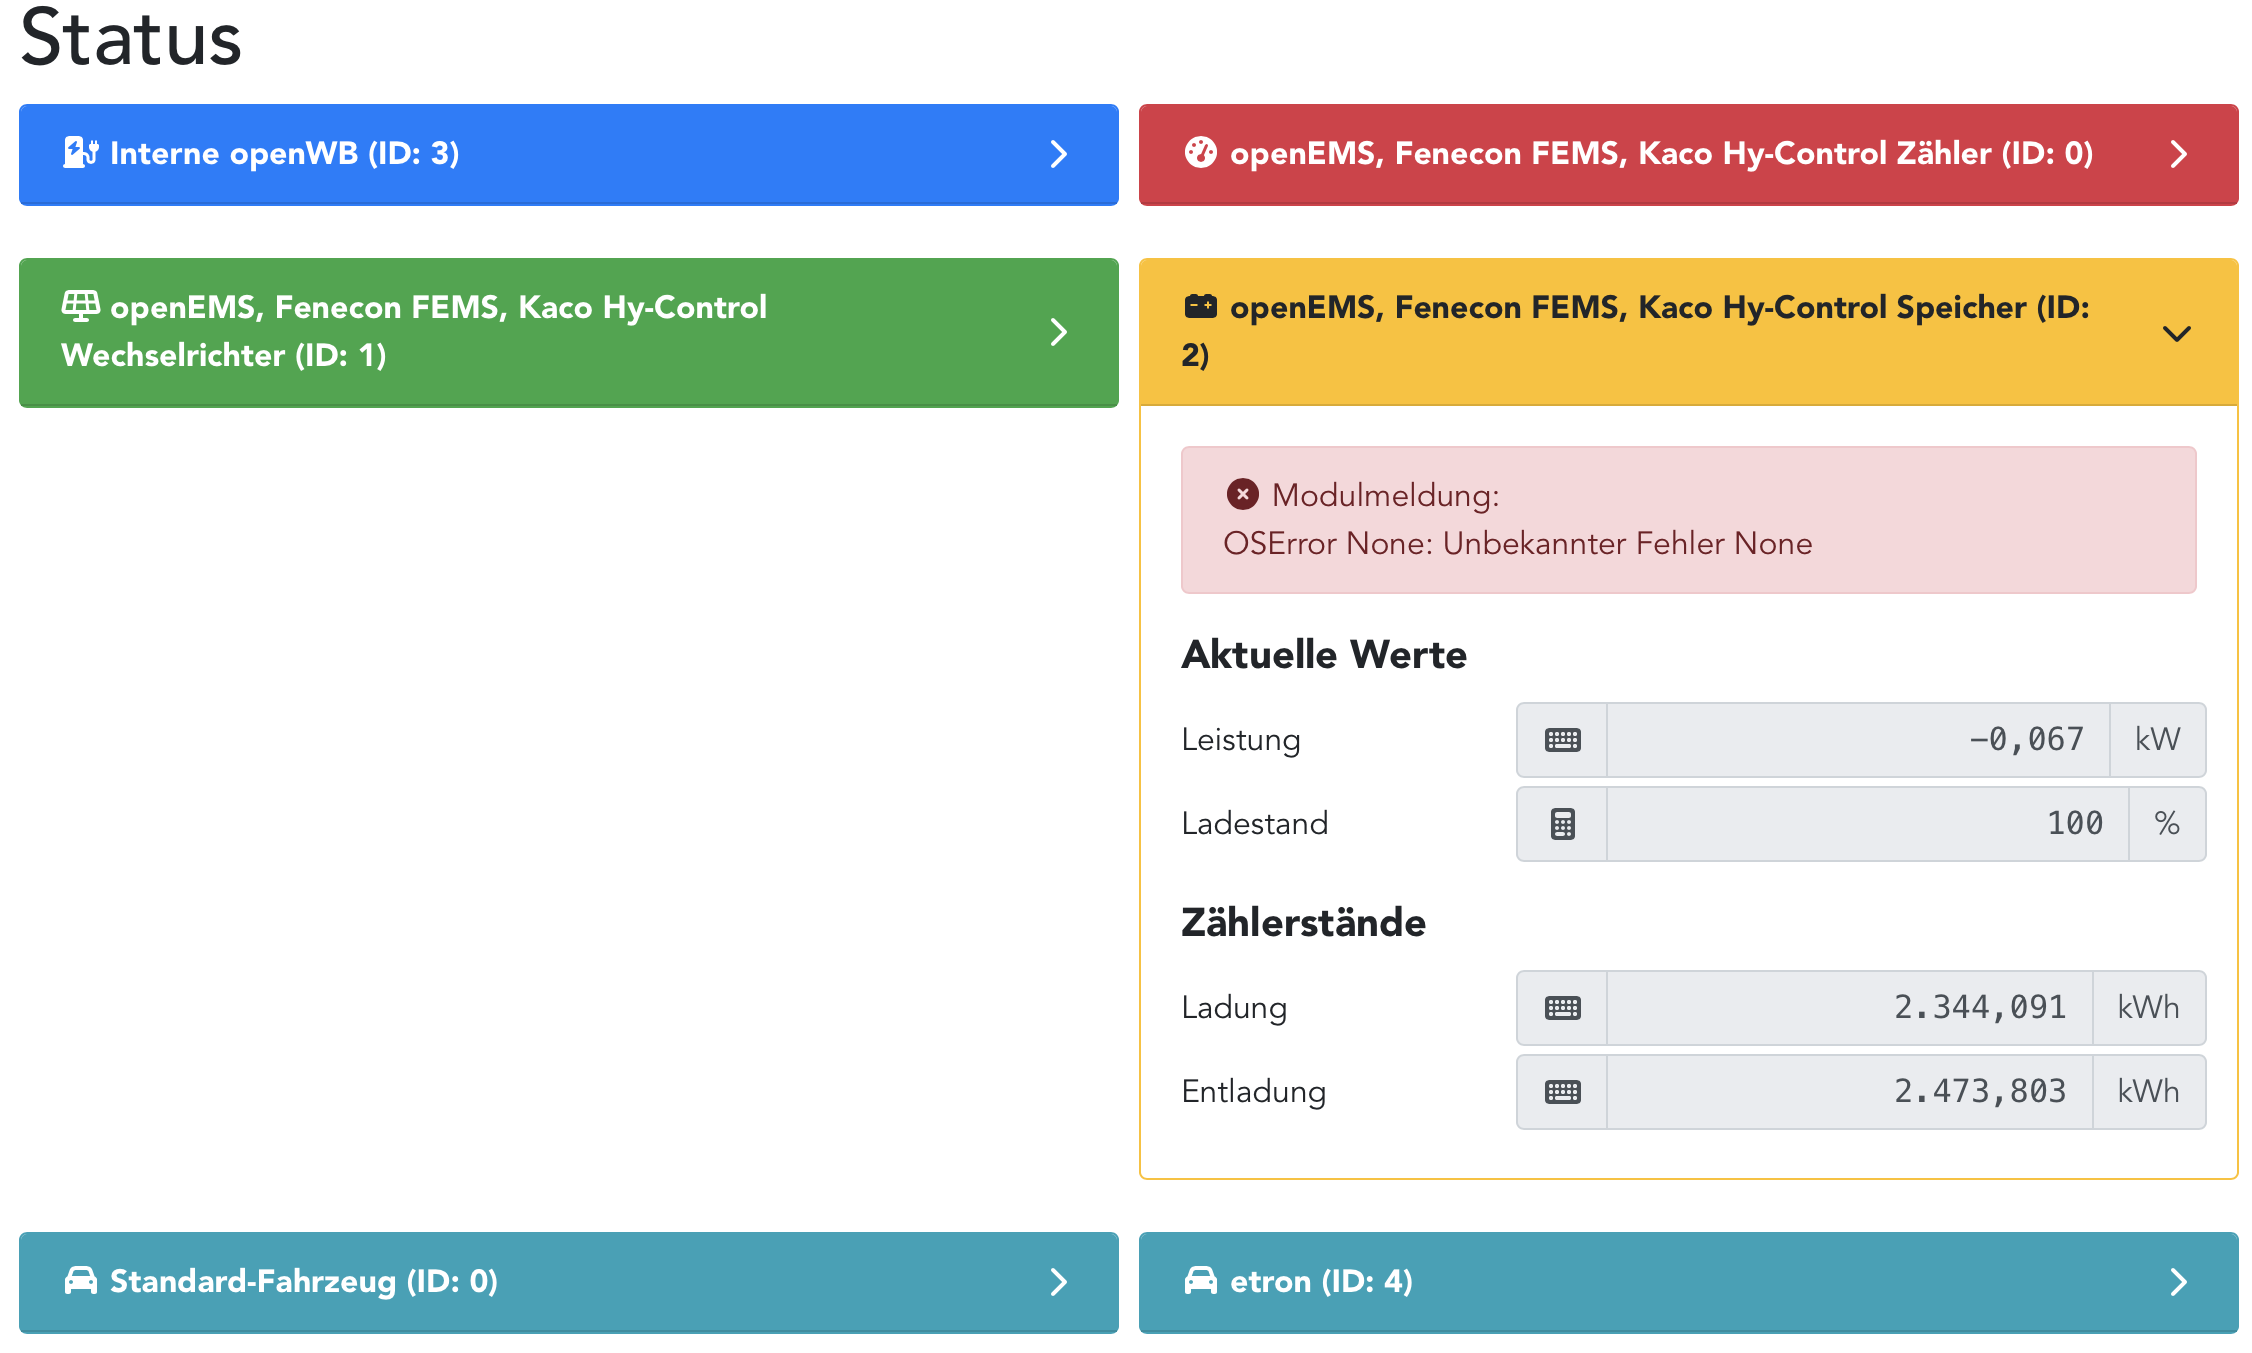Image resolution: width=2252 pixels, height=1353 pixels.
Task: Expand the Zähler (ID: 0) card chevron
Action: (2178, 154)
